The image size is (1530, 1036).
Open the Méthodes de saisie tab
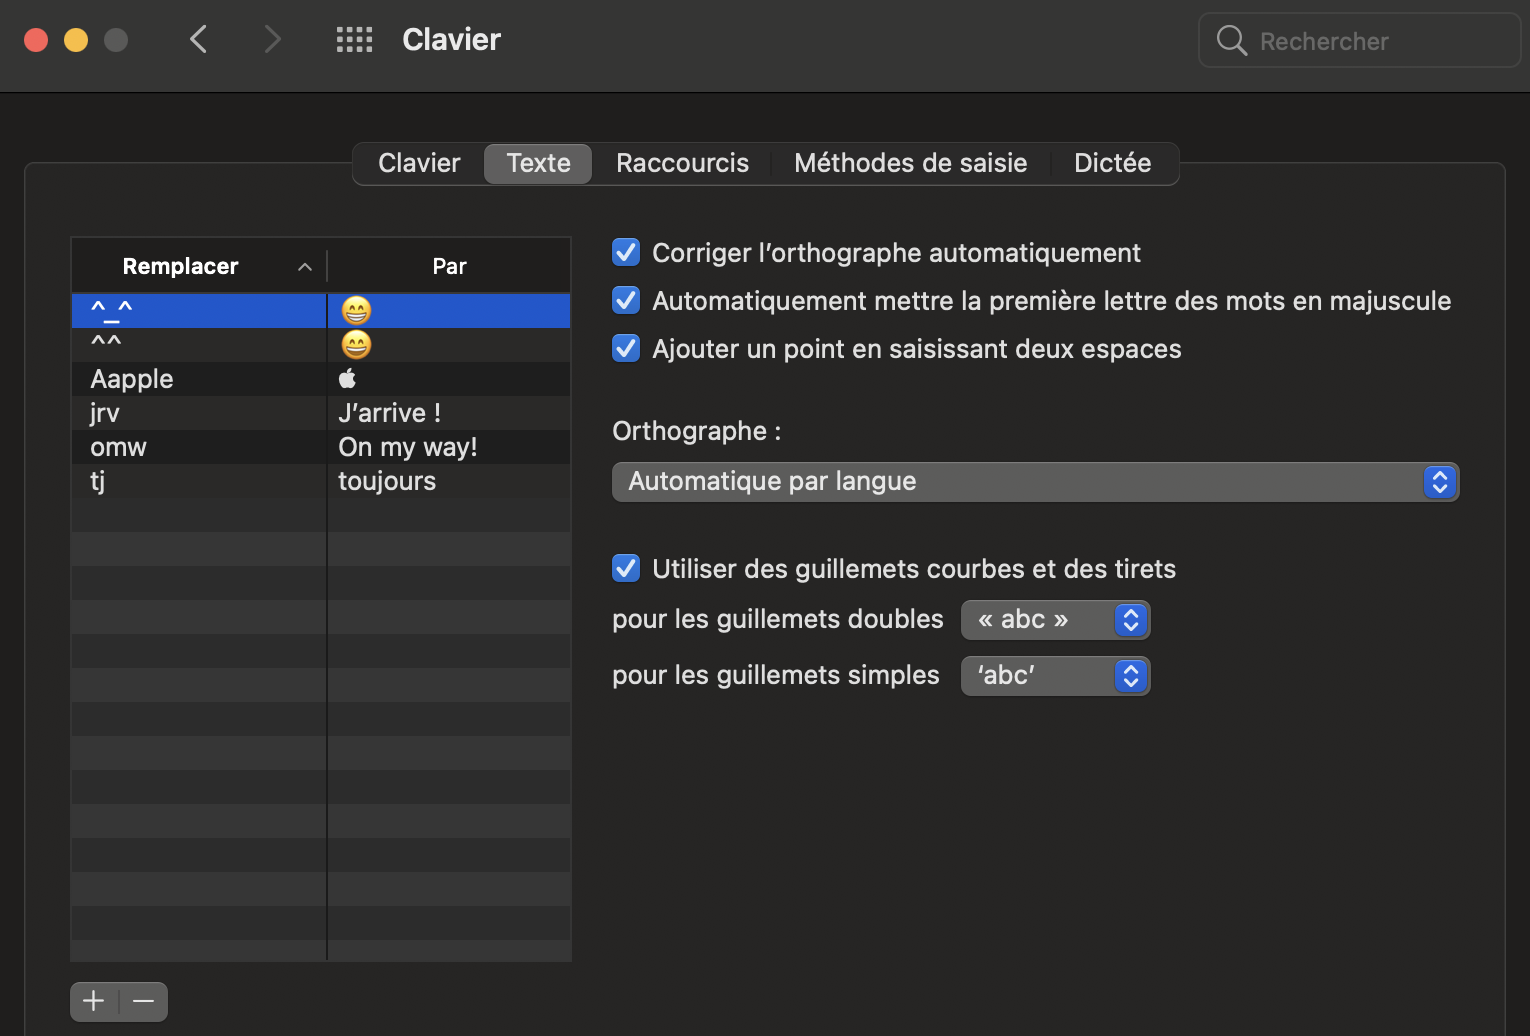[x=910, y=164]
